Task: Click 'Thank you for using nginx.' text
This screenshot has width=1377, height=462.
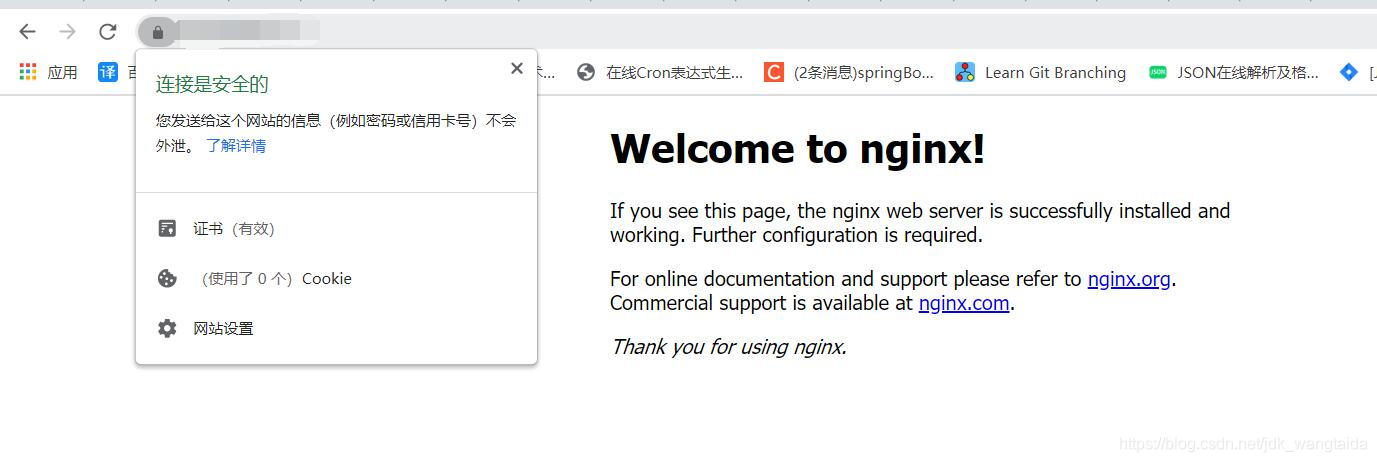Action: click(729, 347)
